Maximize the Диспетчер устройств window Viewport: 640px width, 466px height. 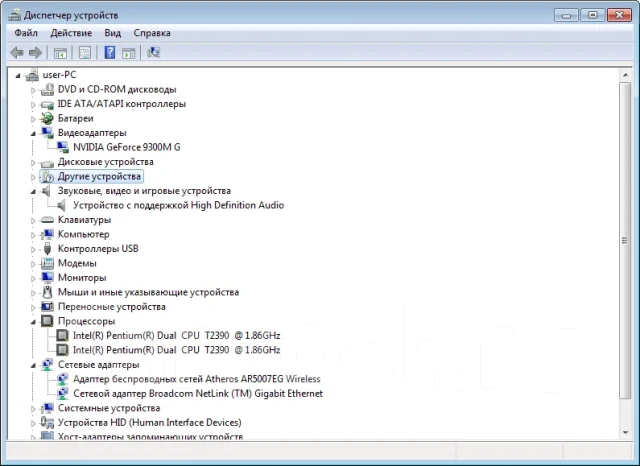click(593, 16)
